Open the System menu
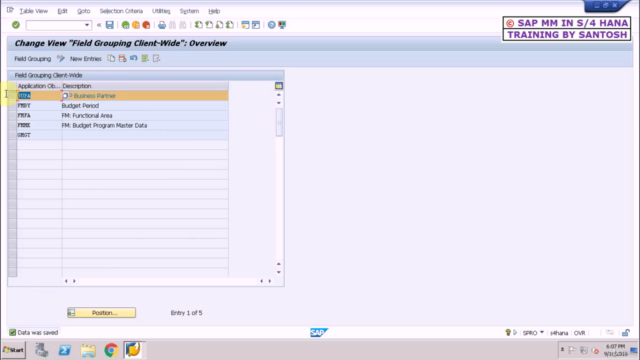The height and width of the screenshot is (360, 640). (189, 11)
